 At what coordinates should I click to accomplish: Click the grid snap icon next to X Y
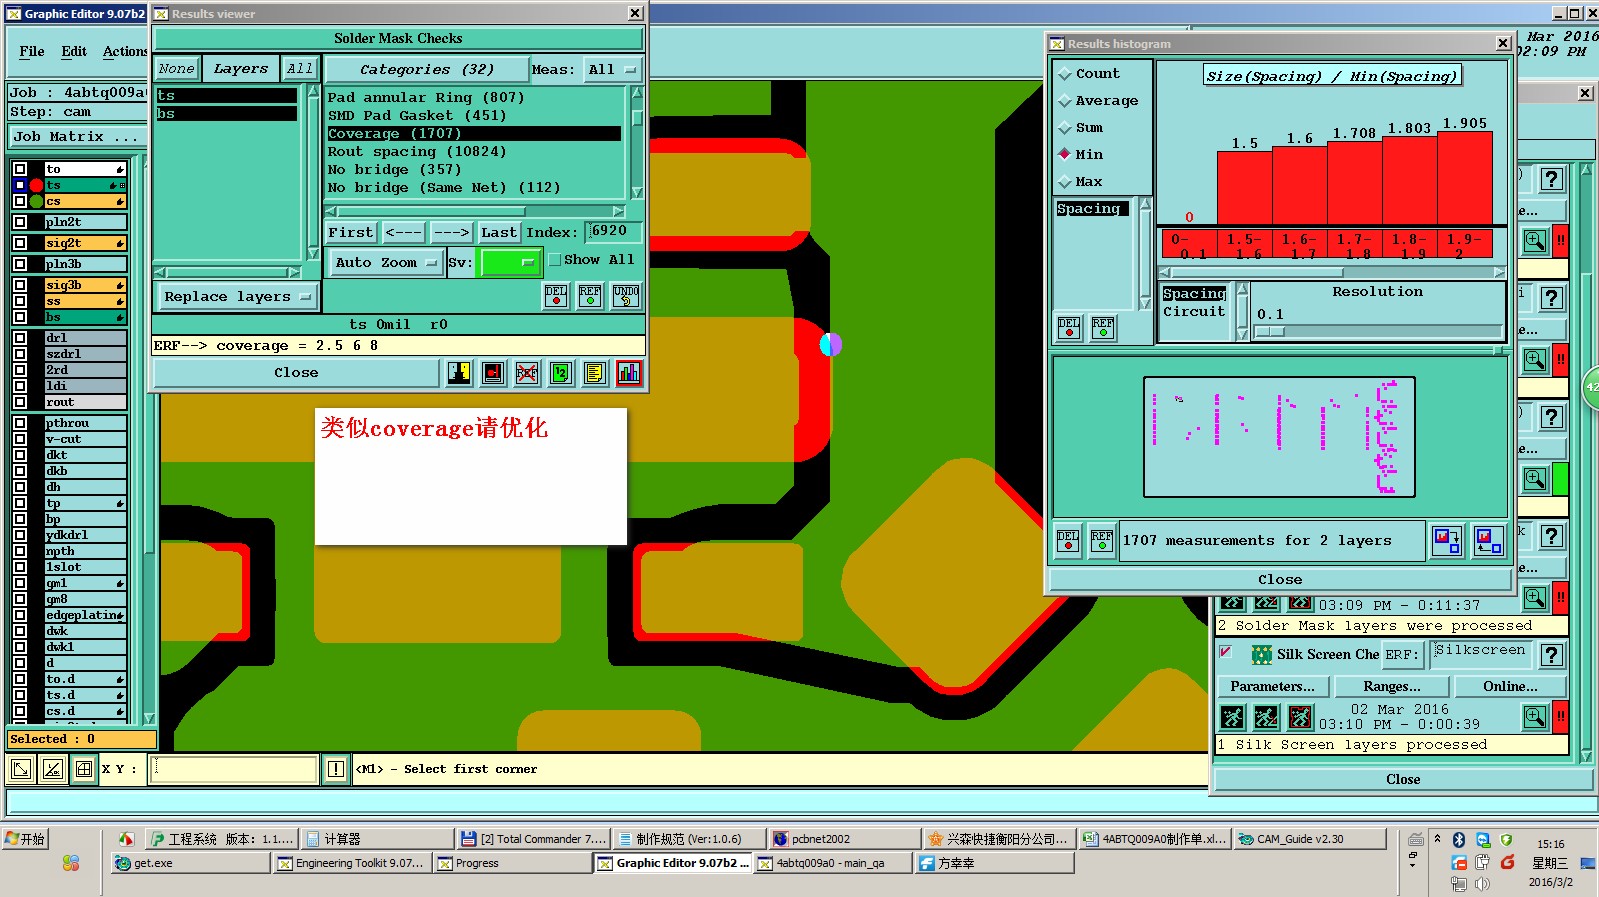(x=84, y=769)
